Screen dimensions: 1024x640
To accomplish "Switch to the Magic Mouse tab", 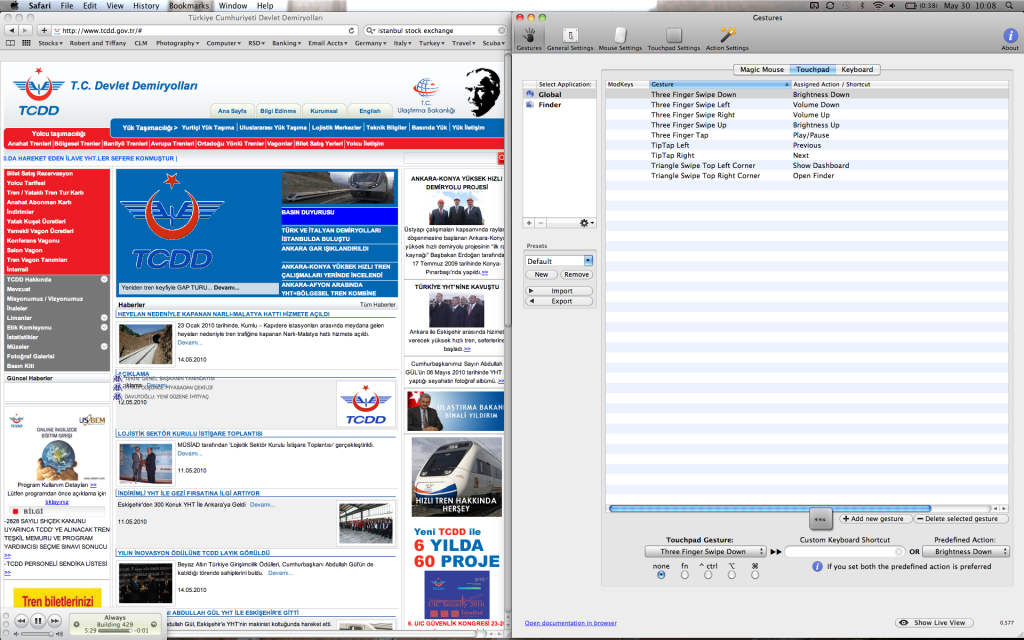I will (761, 69).
